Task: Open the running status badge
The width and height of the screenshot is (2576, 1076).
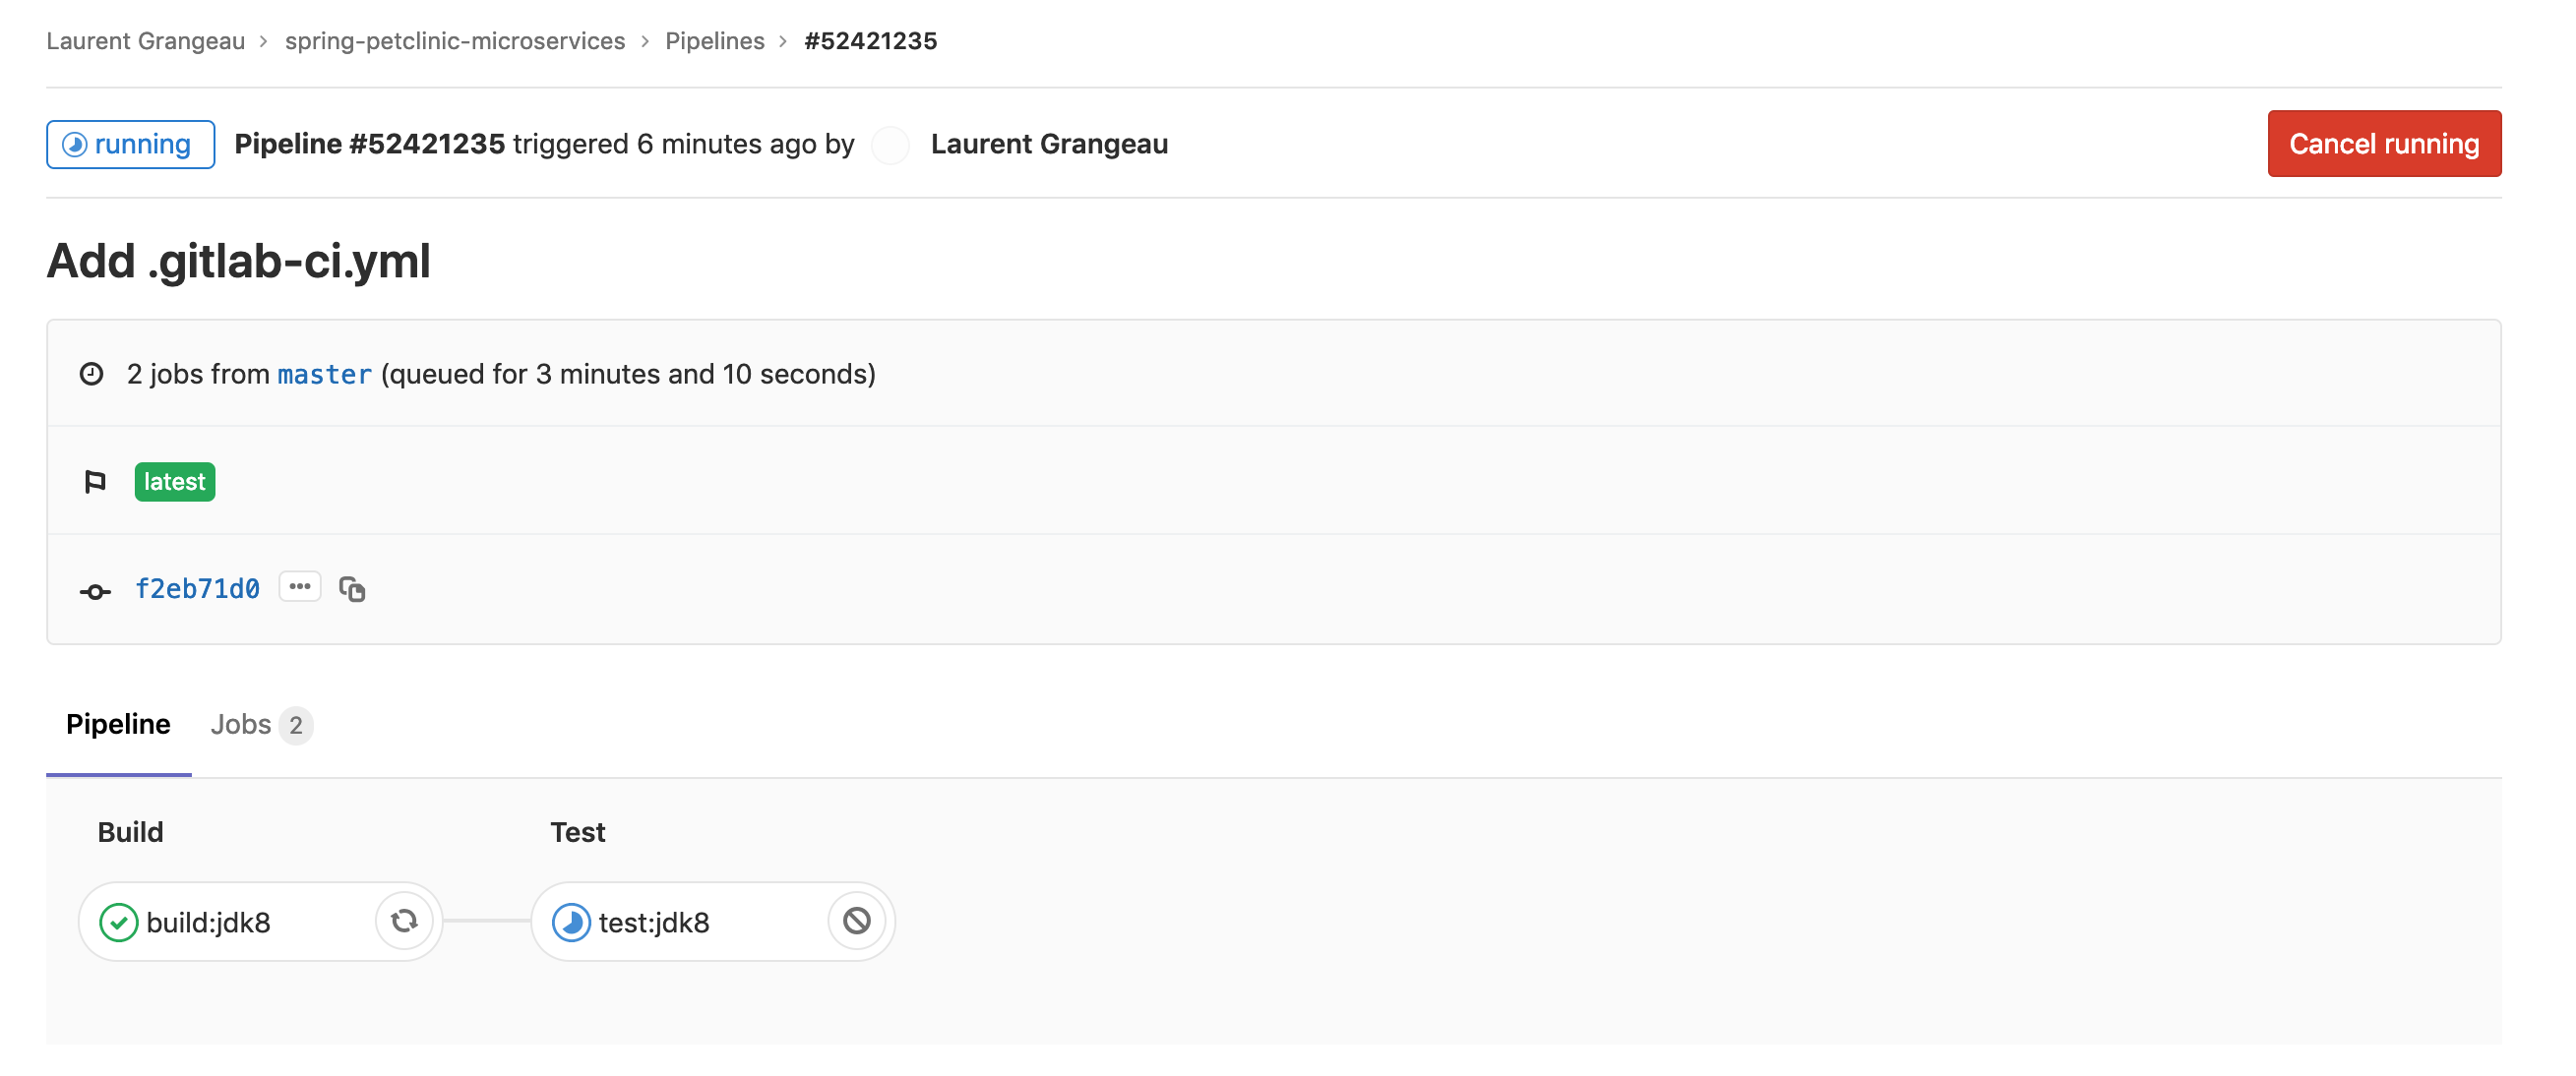Action: pyautogui.click(x=130, y=145)
